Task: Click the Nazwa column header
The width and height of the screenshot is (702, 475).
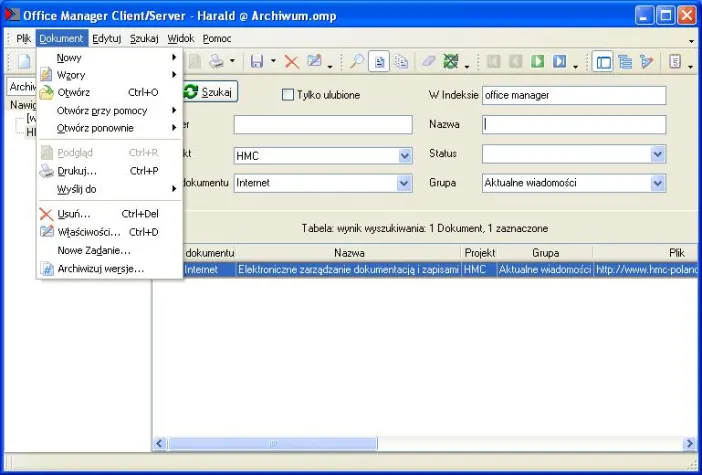Action: (348, 254)
